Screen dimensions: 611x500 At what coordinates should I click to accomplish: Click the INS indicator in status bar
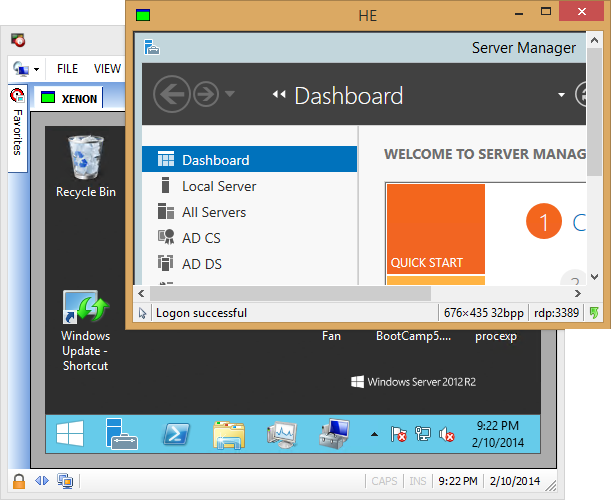click(418, 481)
